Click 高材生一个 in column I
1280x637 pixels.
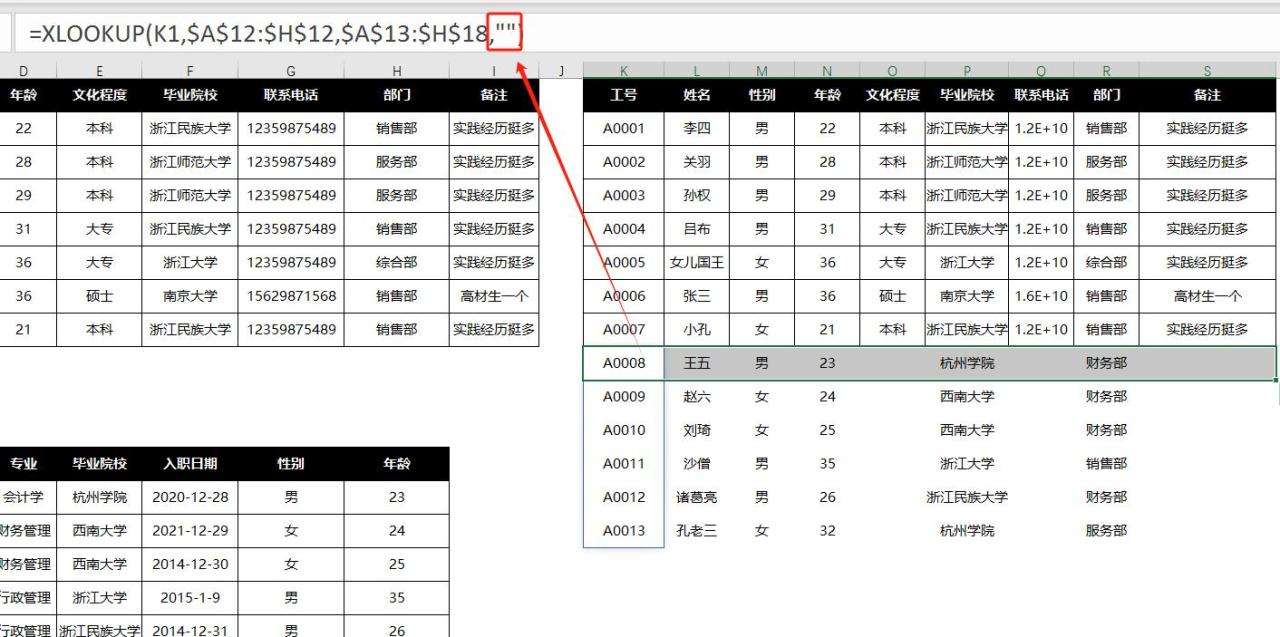pyautogui.click(x=494, y=296)
